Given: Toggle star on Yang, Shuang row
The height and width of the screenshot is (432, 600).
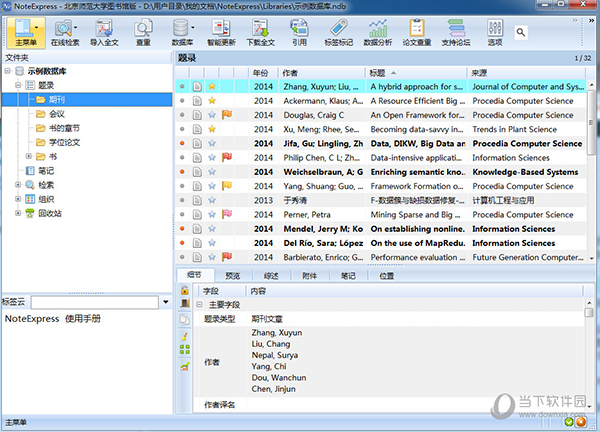Looking at the screenshot, I should (x=212, y=186).
